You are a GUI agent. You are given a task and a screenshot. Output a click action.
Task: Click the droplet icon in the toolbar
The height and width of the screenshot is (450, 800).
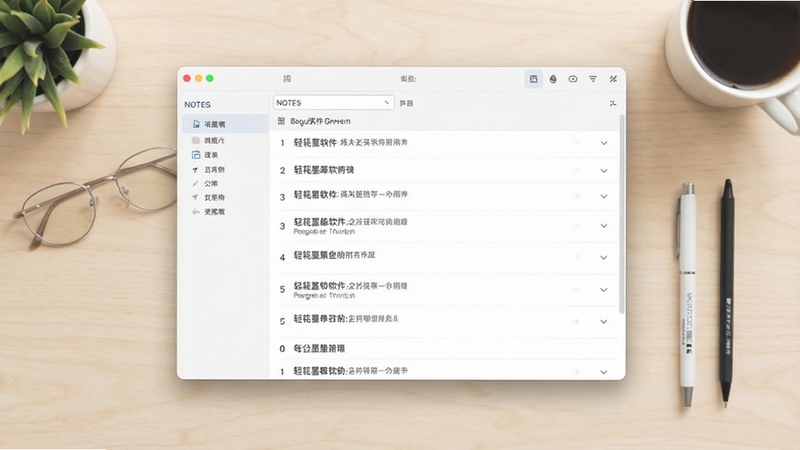[x=553, y=79]
